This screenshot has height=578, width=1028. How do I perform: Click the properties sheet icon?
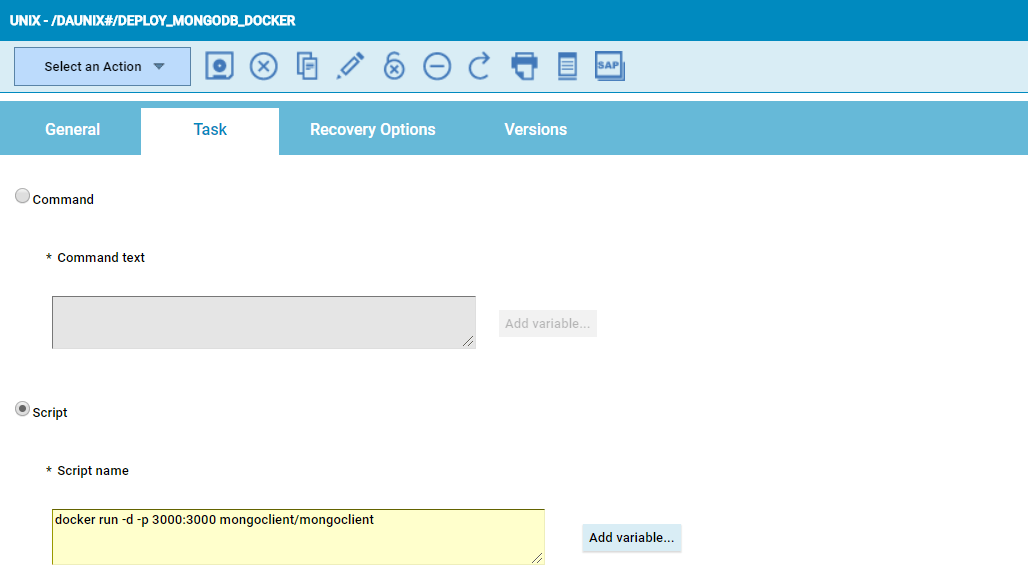pos(567,66)
